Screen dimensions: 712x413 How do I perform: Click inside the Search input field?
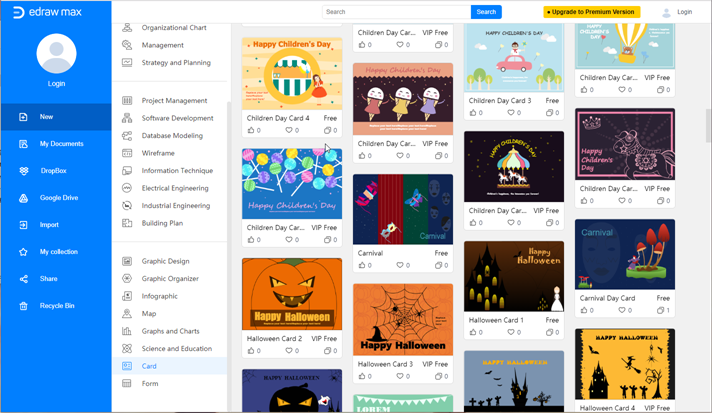tap(396, 12)
